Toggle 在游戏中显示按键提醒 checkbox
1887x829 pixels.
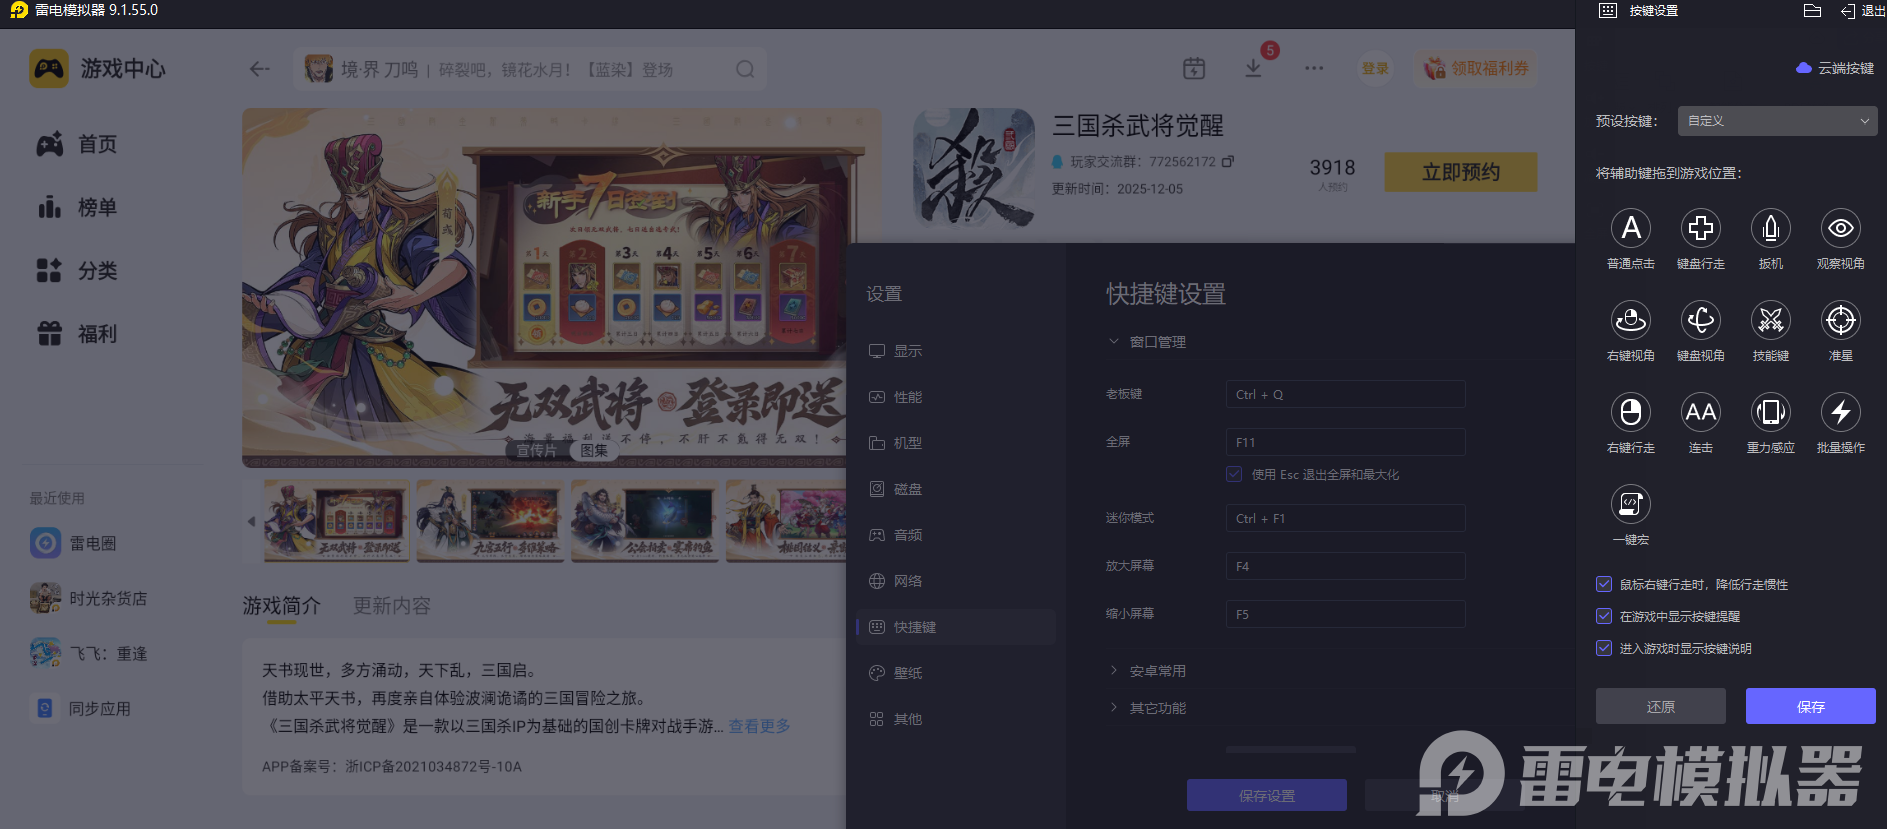click(x=1604, y=616)
